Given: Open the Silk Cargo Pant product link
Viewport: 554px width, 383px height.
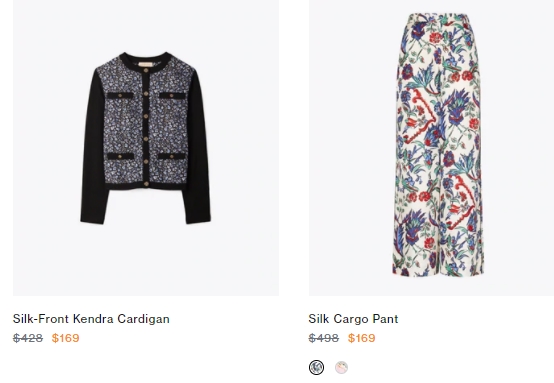Looking at the screenshot, I should (x=353, y=319).
